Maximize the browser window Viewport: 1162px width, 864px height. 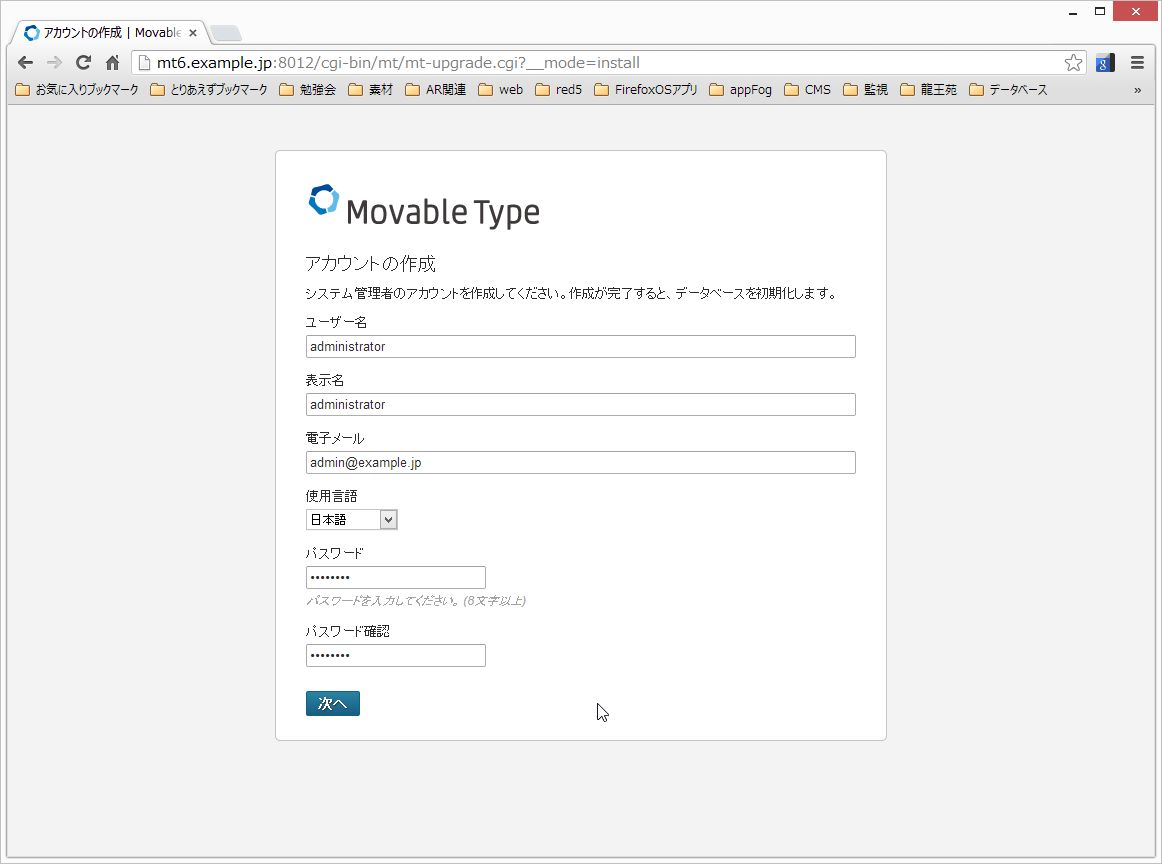1100,11
